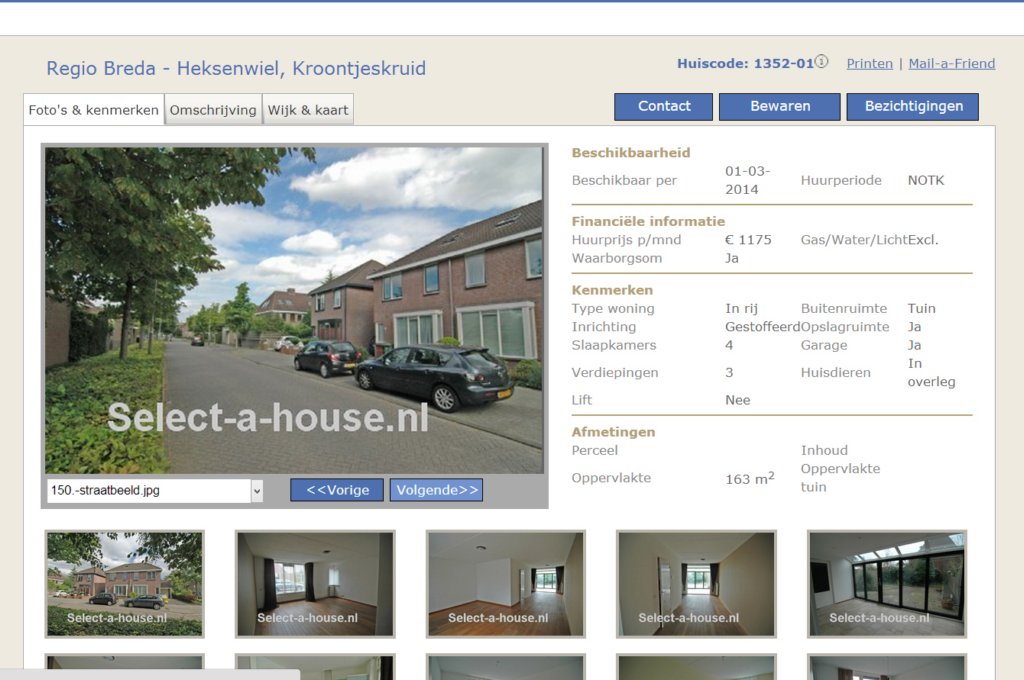Click the large street view main photo
The height and width of the screenshot is (680, 1024).
pyautogui.click(x=294, y=310)
